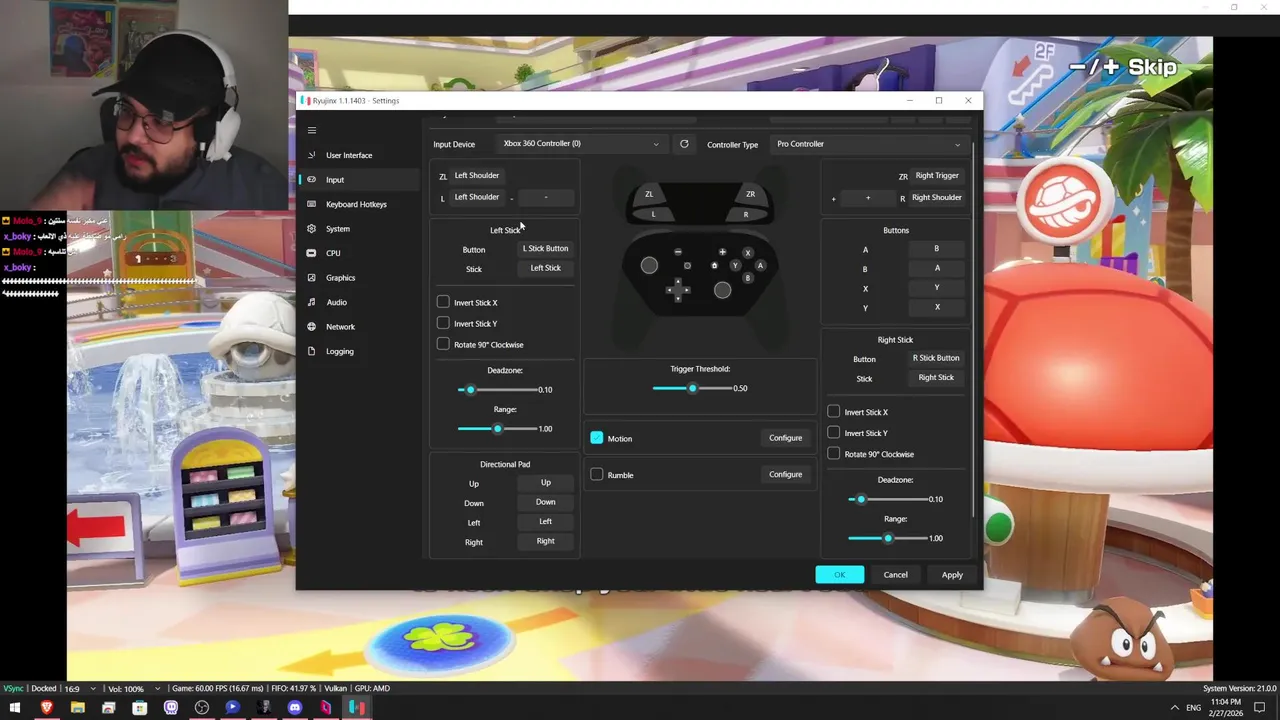Remap the L Left Shoulder binding

[477, 197]
